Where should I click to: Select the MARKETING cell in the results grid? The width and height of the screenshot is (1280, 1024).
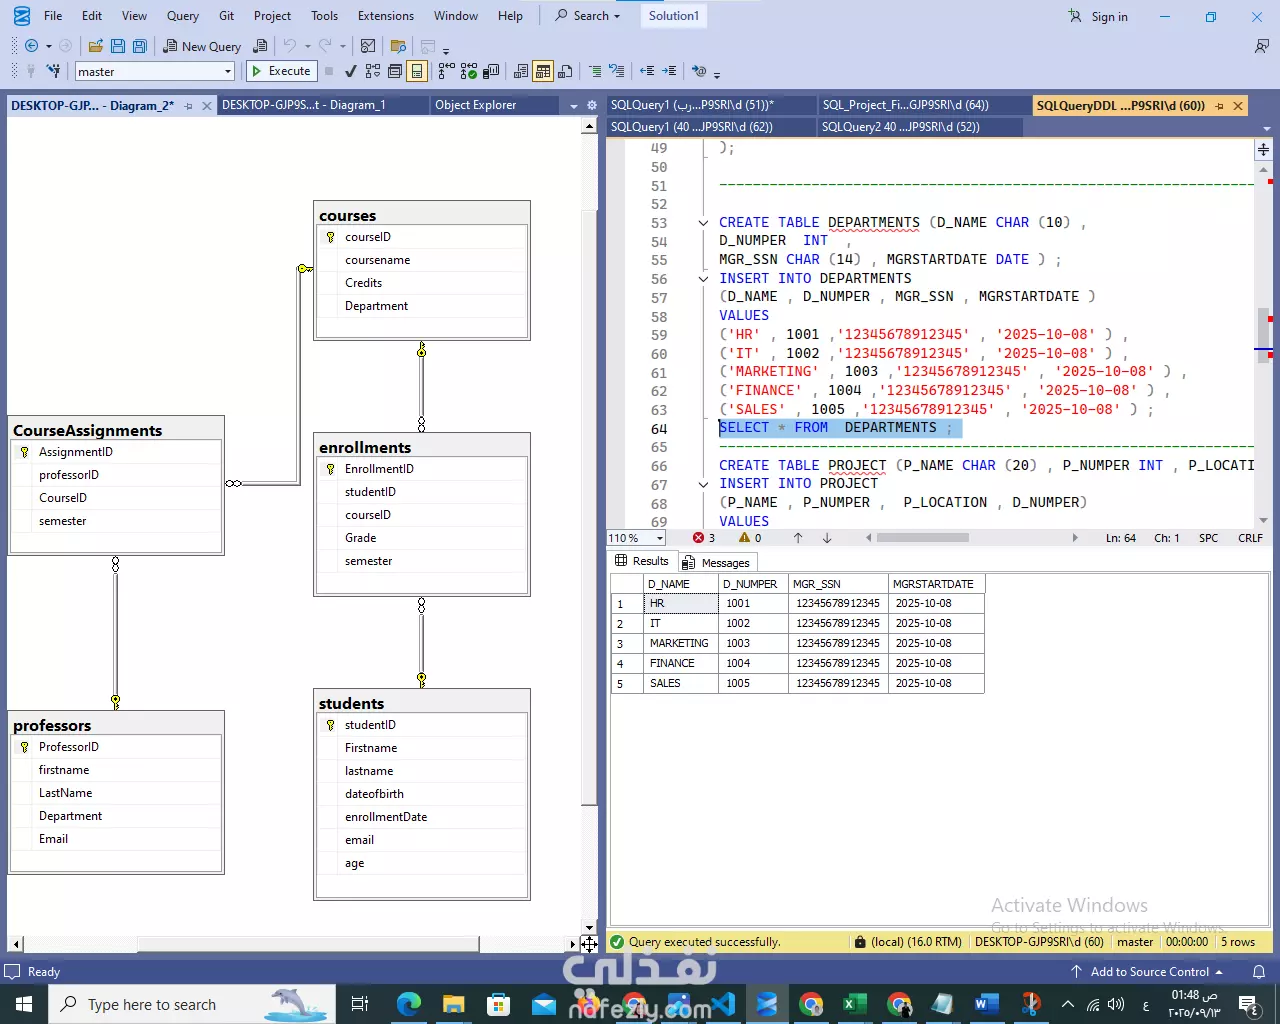click(x=681, y=643)
